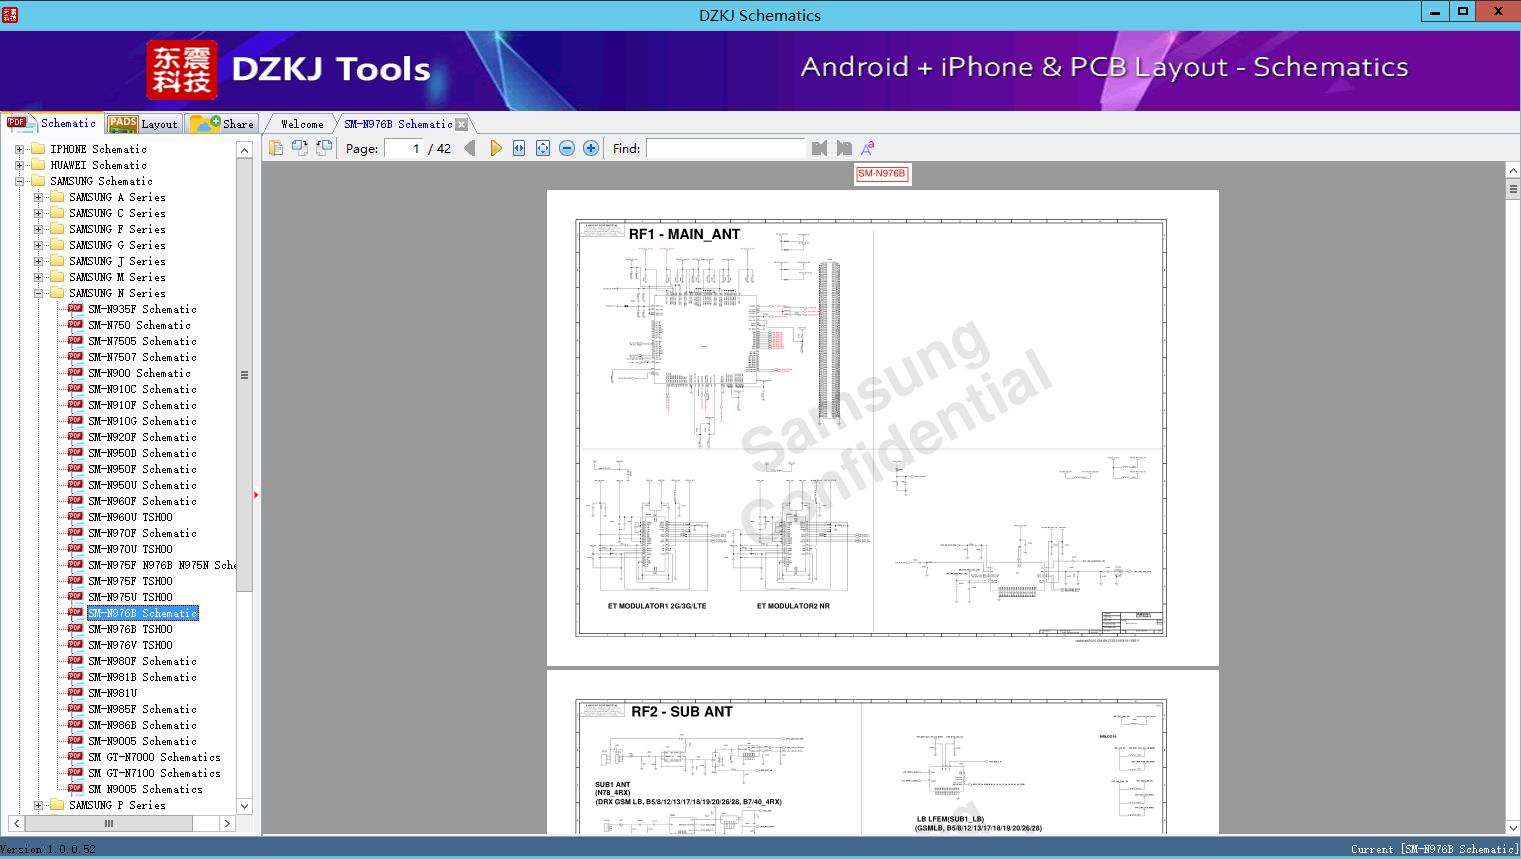Switch to the Schematic sidebar tab
Image resolution: width=1521 pixels, height=859 pixels.
coord(52,123)
